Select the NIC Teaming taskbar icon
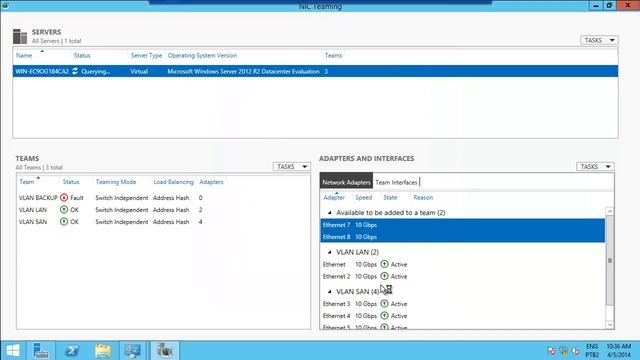The image size is (640, 360). 164,351
